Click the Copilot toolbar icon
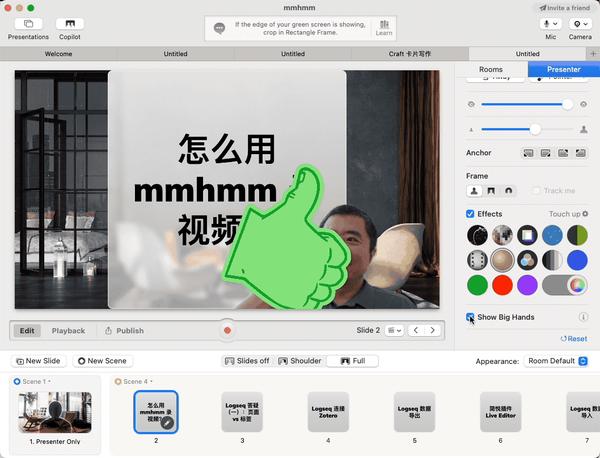This screenshot has height=458, width=600. click(x=70, y=24)
